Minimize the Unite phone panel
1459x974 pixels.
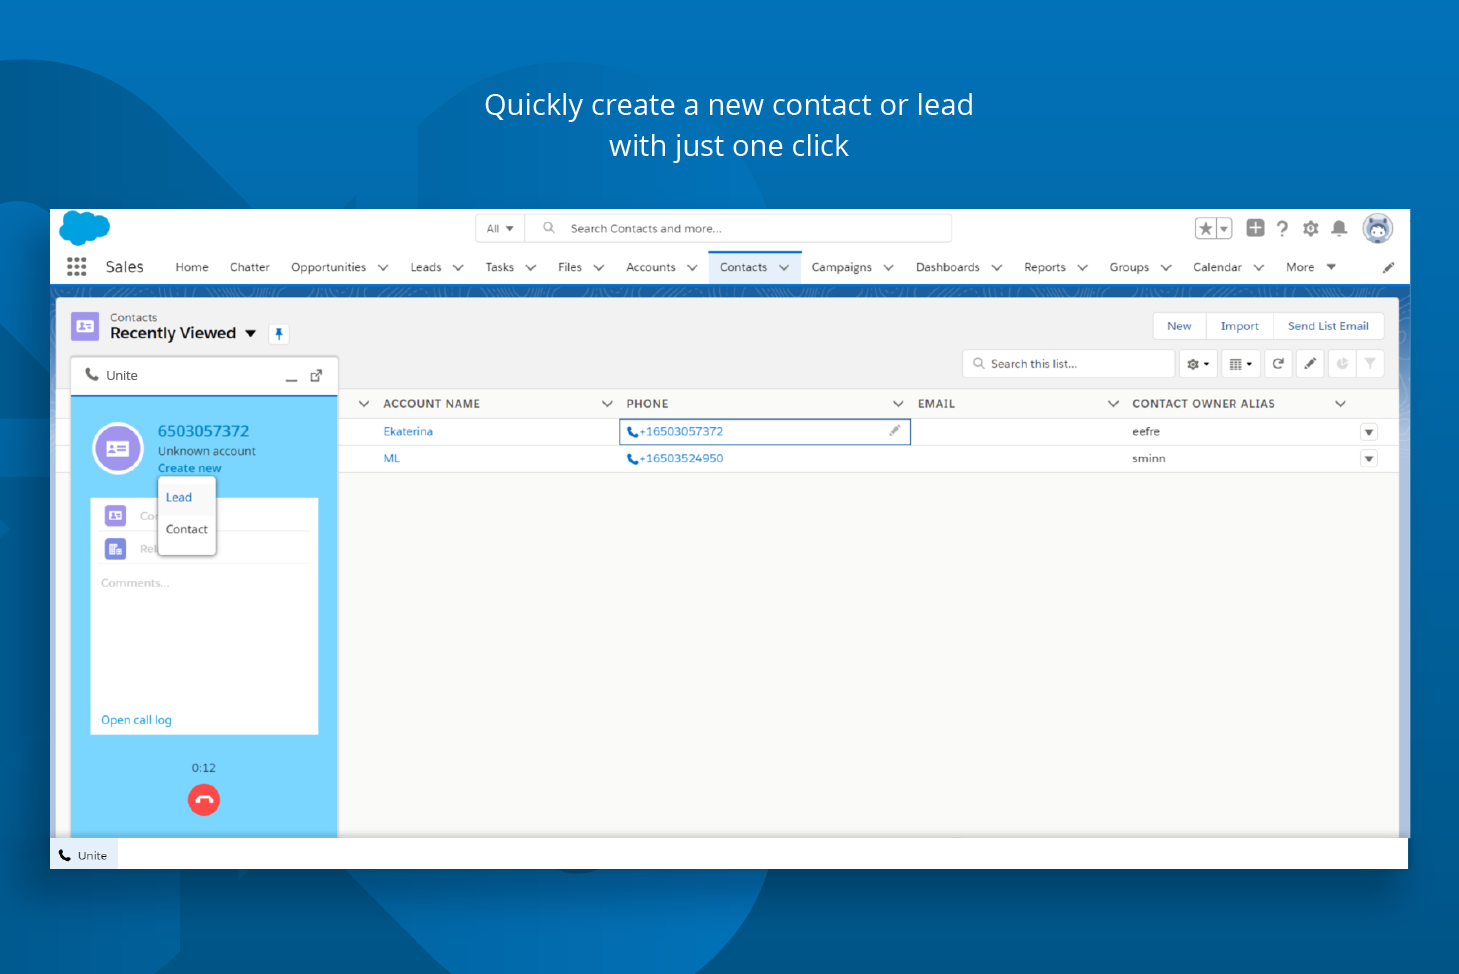pos(291,377)
